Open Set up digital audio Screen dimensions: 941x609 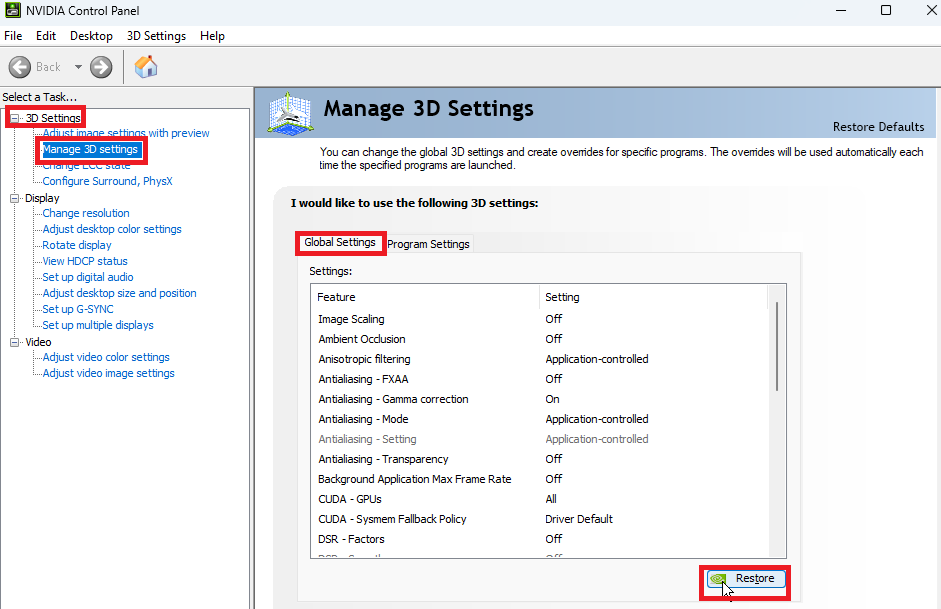pos(88,277)
